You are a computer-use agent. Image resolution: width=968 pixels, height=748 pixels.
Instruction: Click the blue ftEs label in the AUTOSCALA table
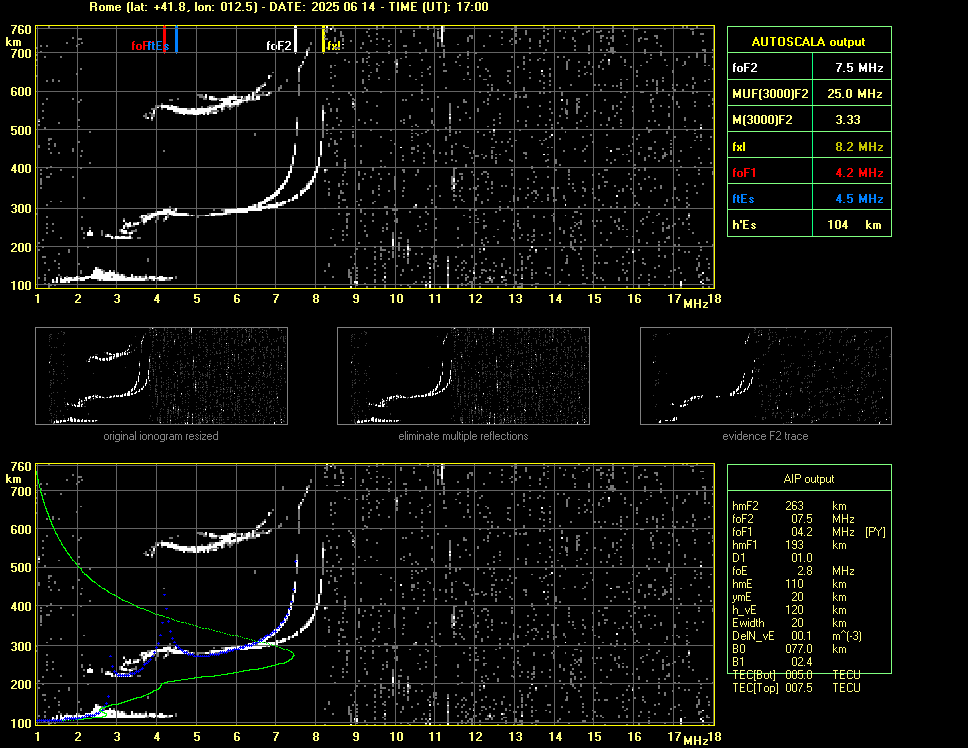tap(743, 199)
